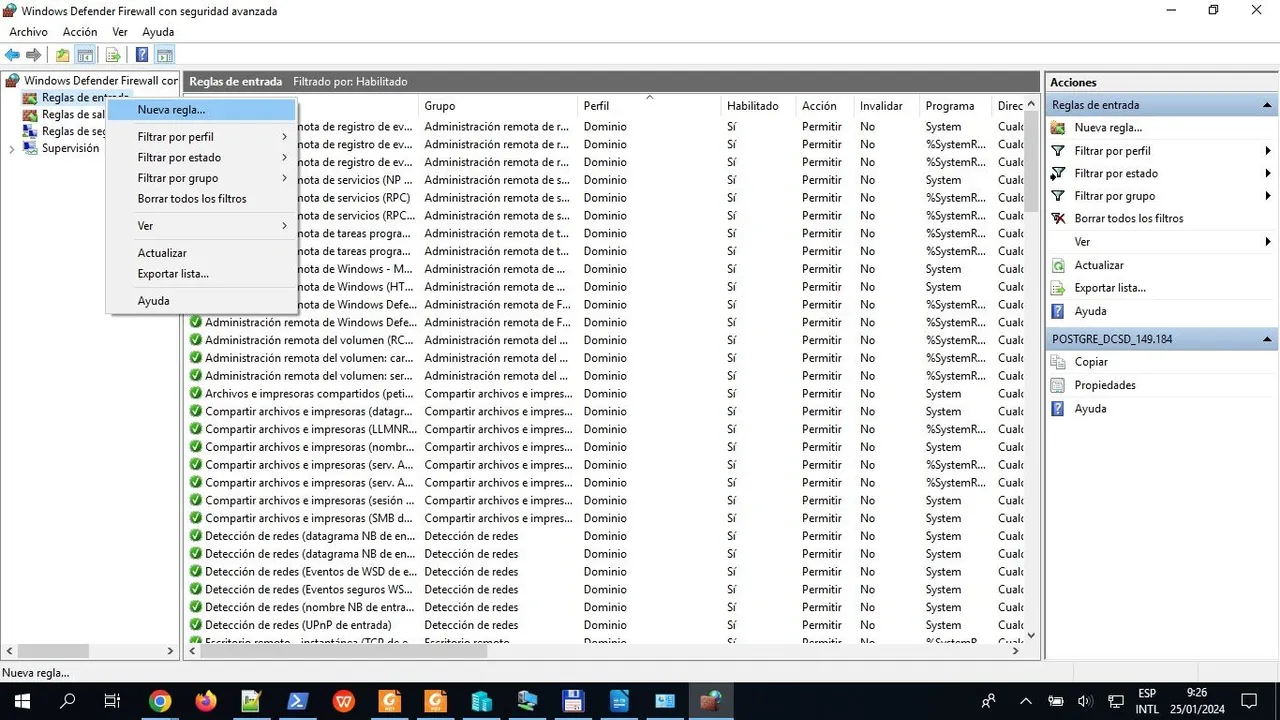The height and width of the screenshot is (720, 1280).
Task: Click Ayuda under POSTGRE_DCSD_149.184 actions
Action: click(1090, 409)
